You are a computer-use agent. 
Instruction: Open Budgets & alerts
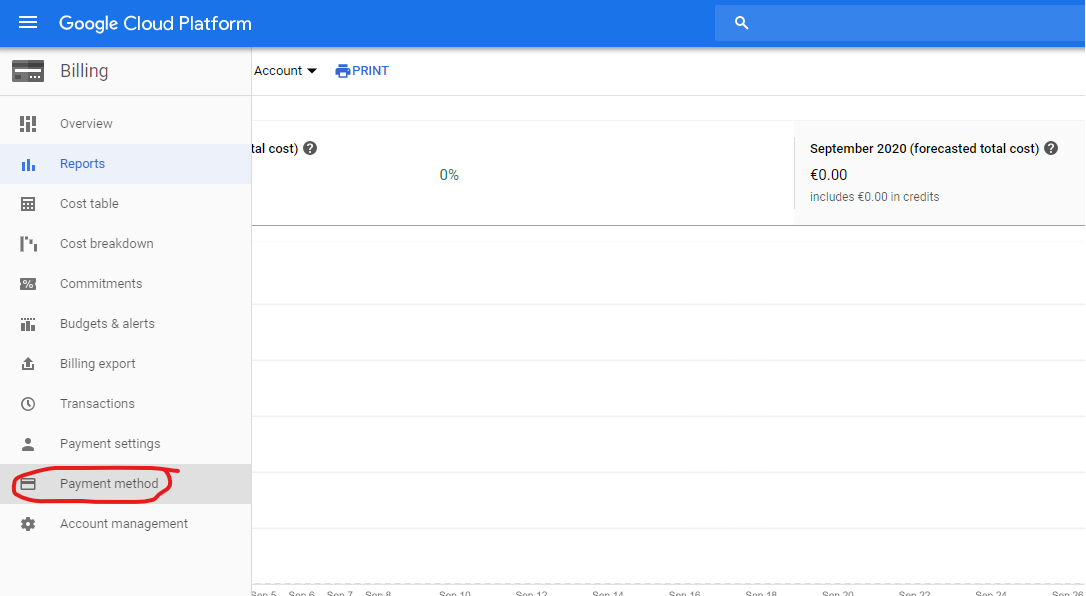(x=125, y=324)
